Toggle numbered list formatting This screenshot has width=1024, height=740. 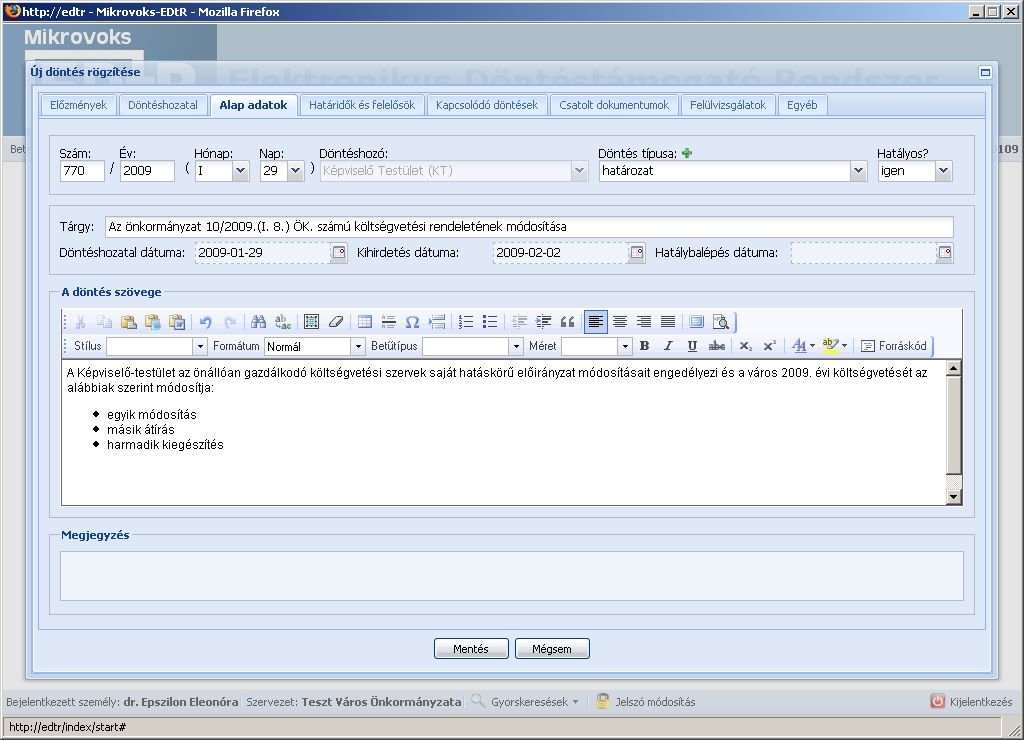click(x=466, y=322)
